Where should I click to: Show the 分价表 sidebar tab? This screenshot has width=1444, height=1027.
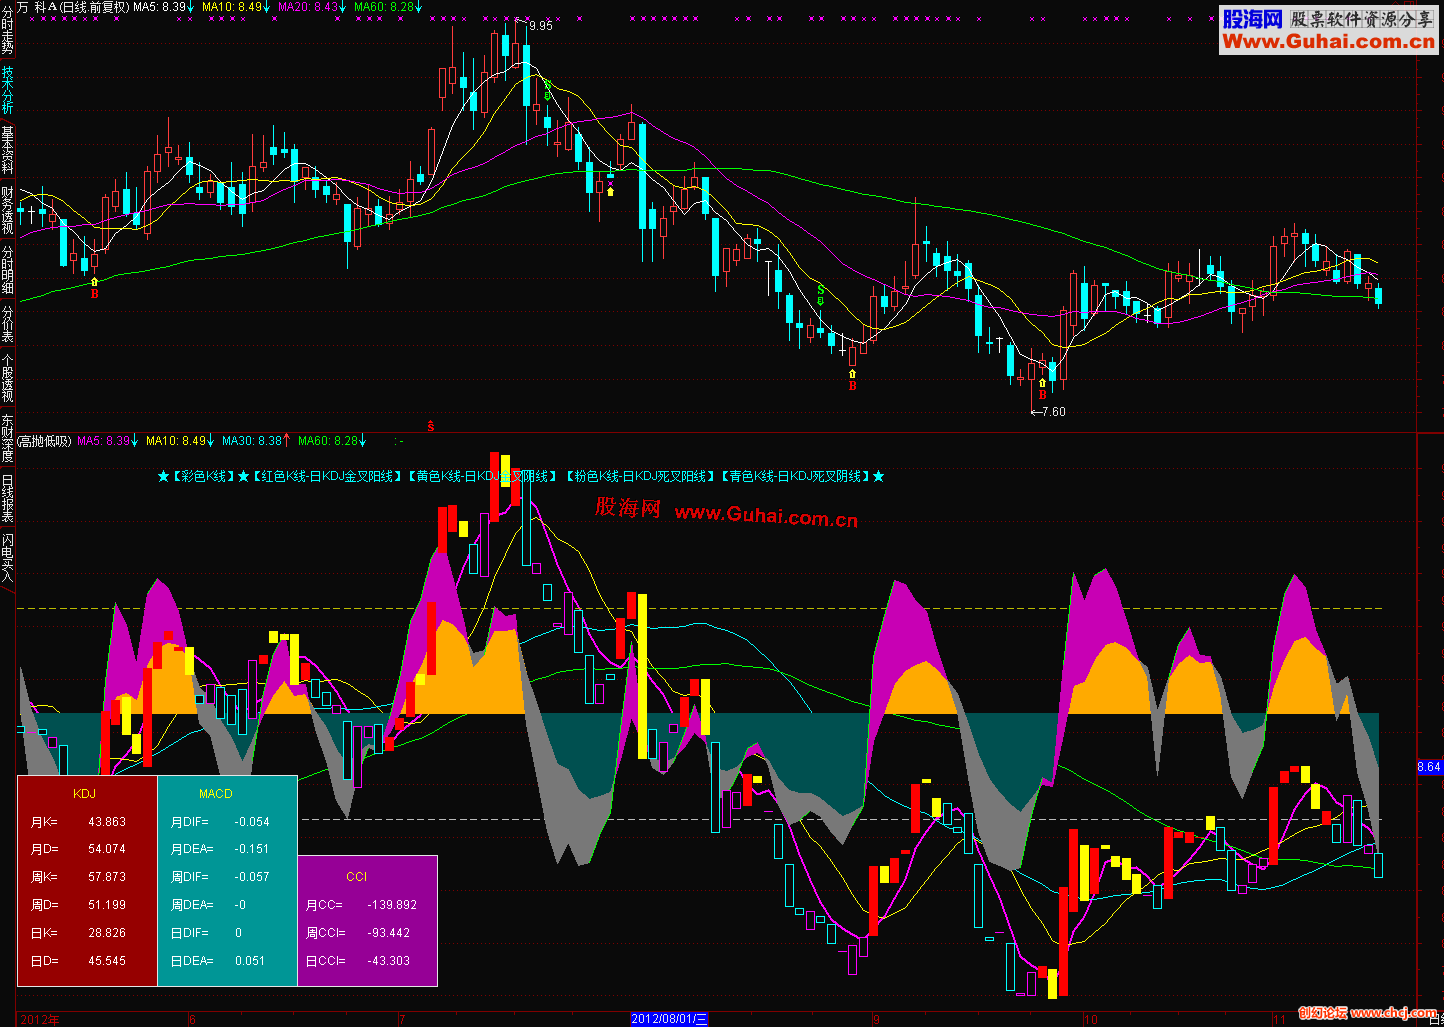7,324
